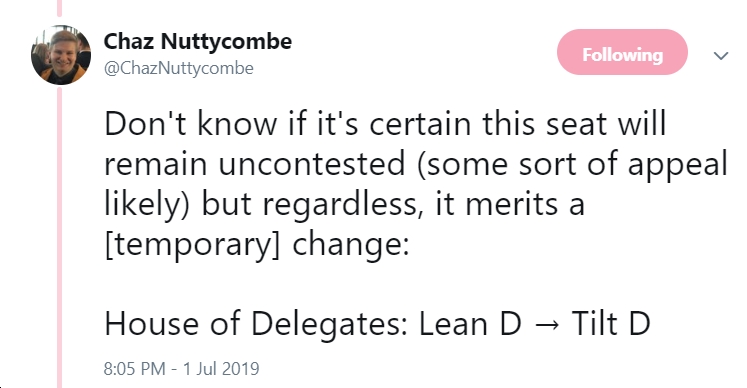This screenshot has width=747, height=388.
Task: Click the phrase some sort of appeal
Action: point(576,166)
